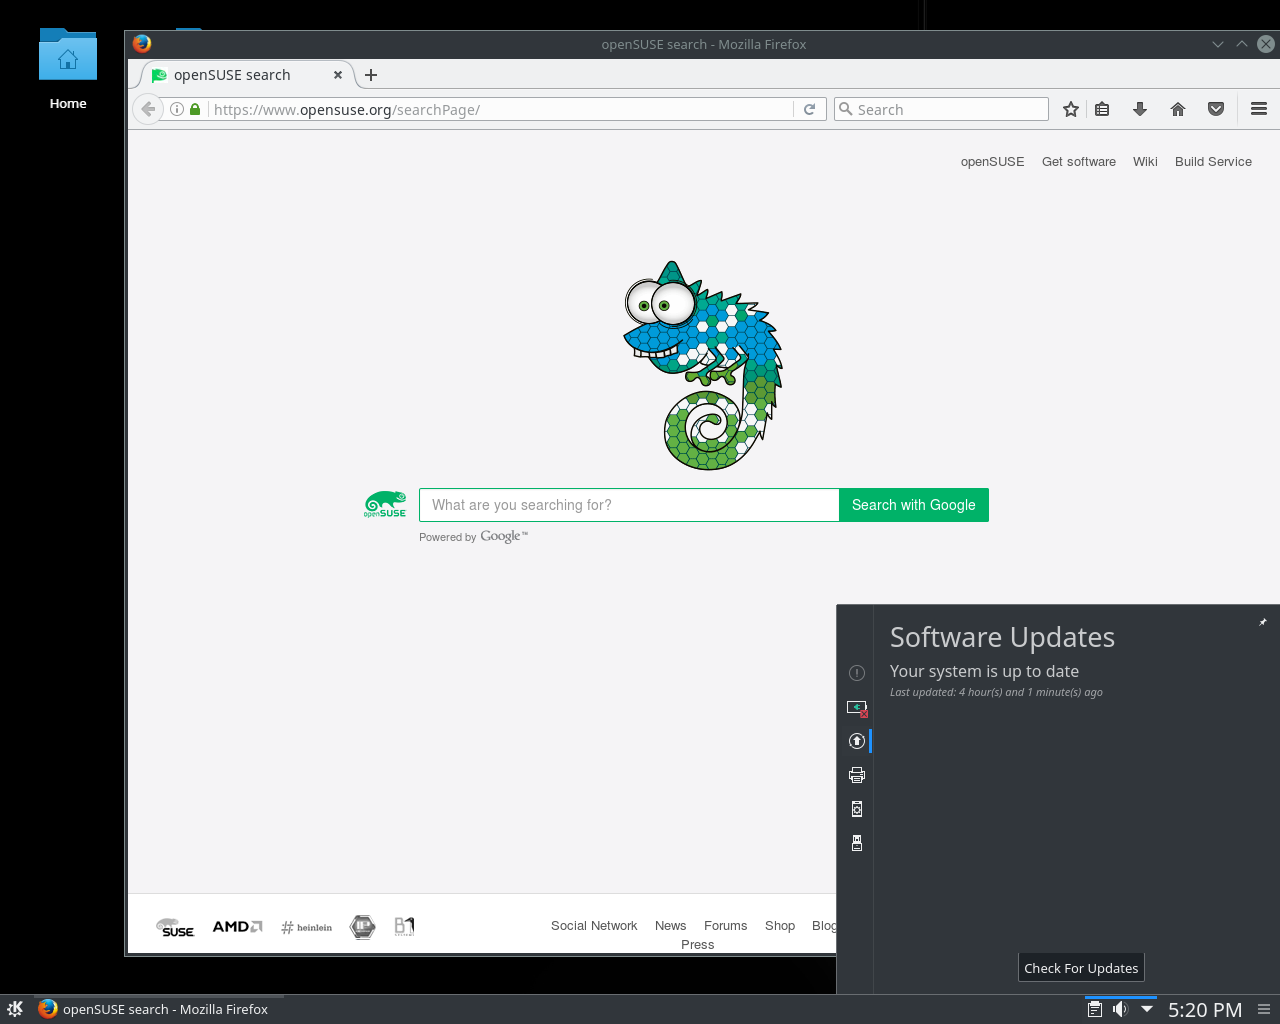
Task: Open the openSUSE top navigation link
Action: [x=992, y=162]
